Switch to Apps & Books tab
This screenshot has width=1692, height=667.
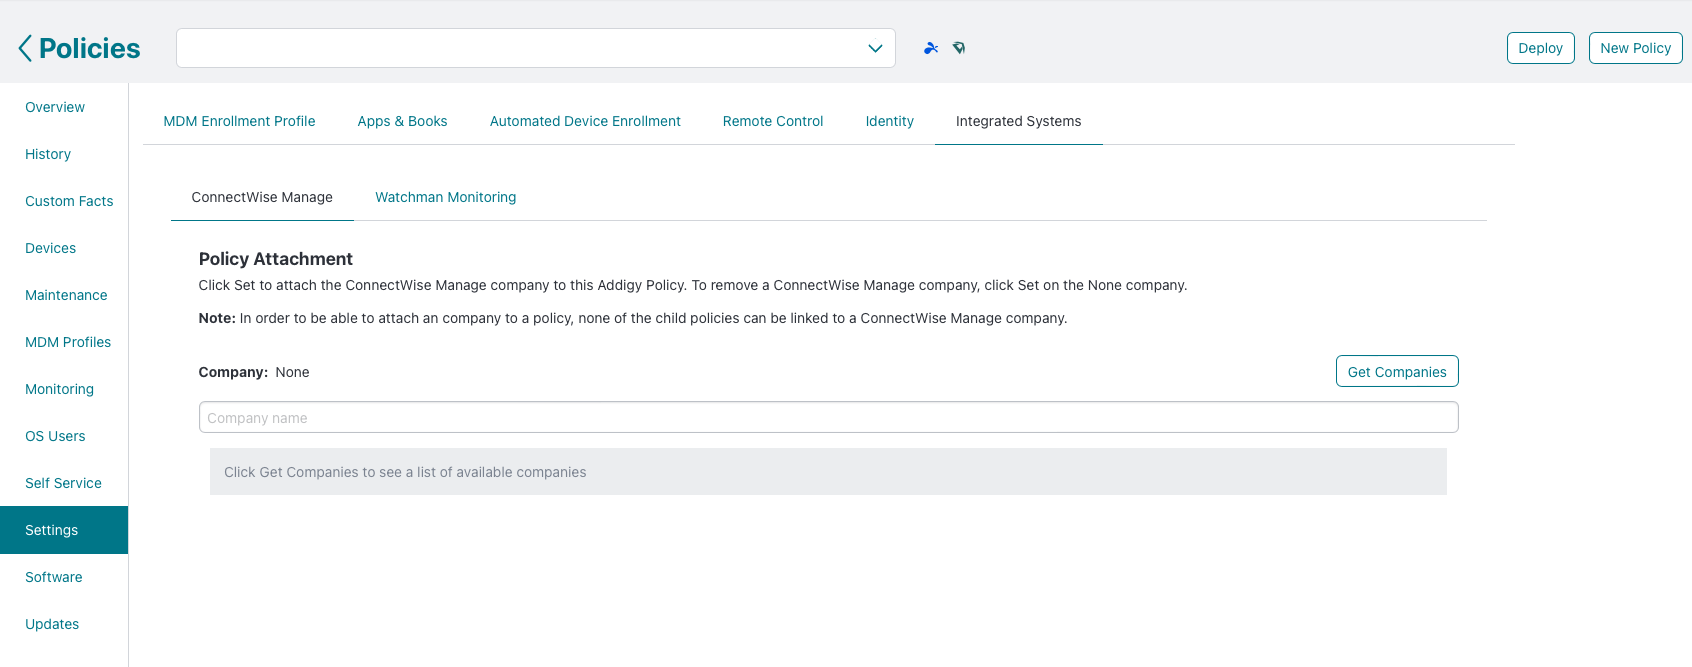pyautogui.click(x=402, y=121)
